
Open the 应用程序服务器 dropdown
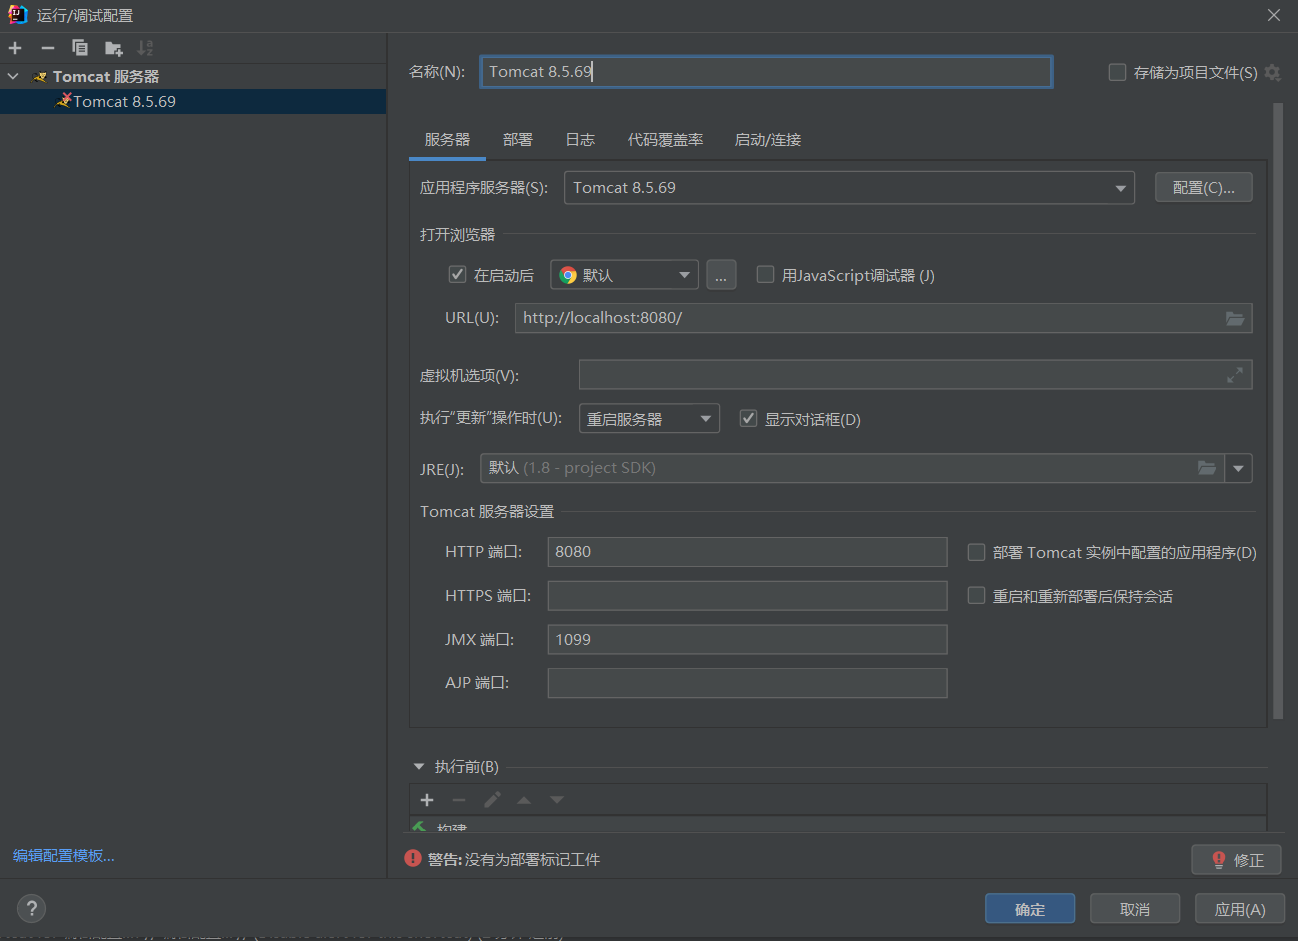point(849,188)
